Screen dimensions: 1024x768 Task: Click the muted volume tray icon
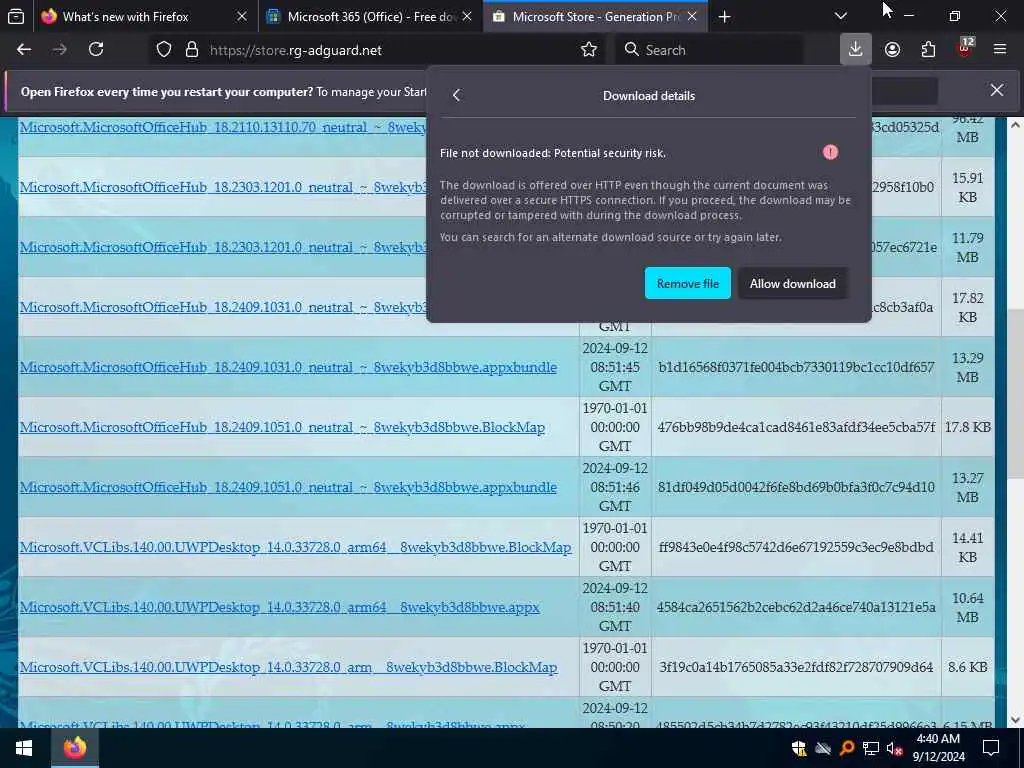click(x=894, y=748)
